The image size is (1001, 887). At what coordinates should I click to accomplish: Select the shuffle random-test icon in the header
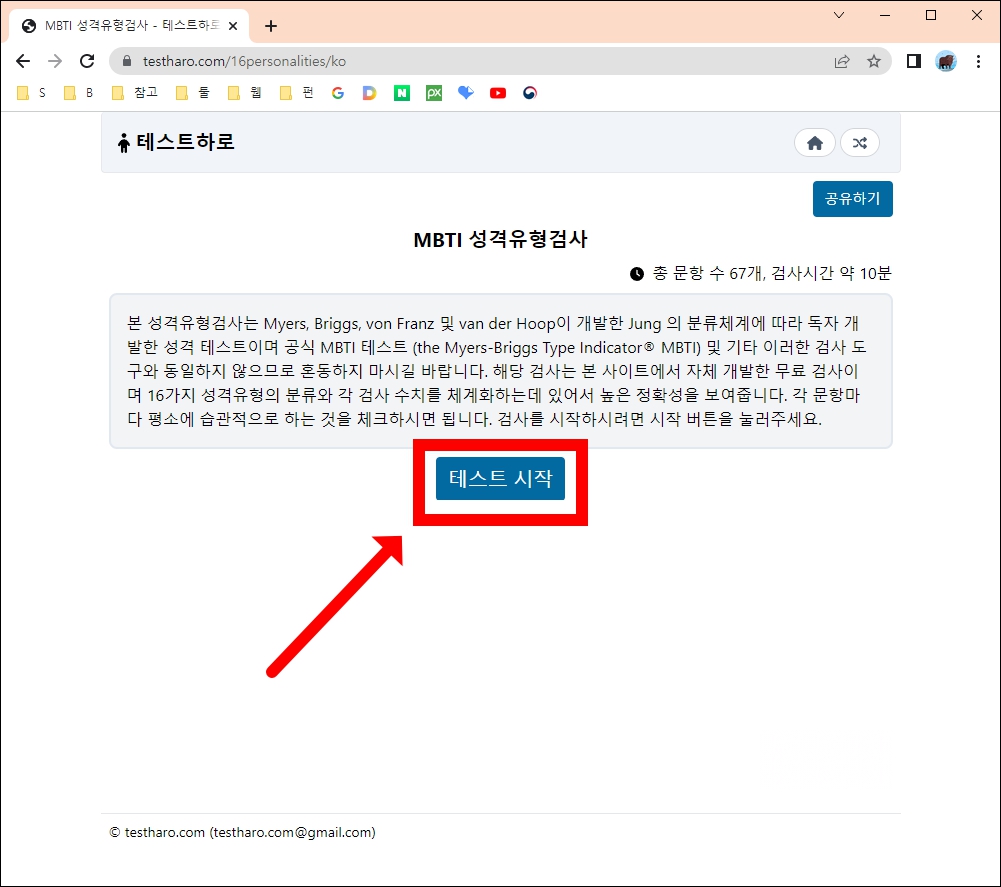point(860,143)
